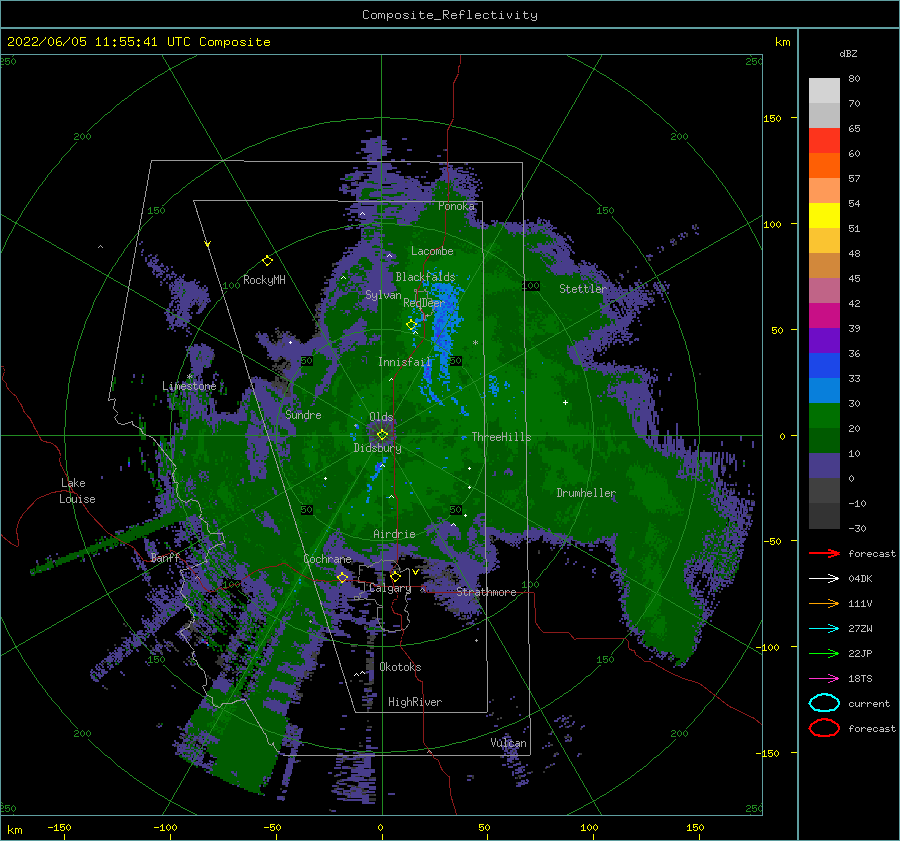900x841 pixels.
Task: Click the Composite_Reflectivity title text
Action: point(450,15)
